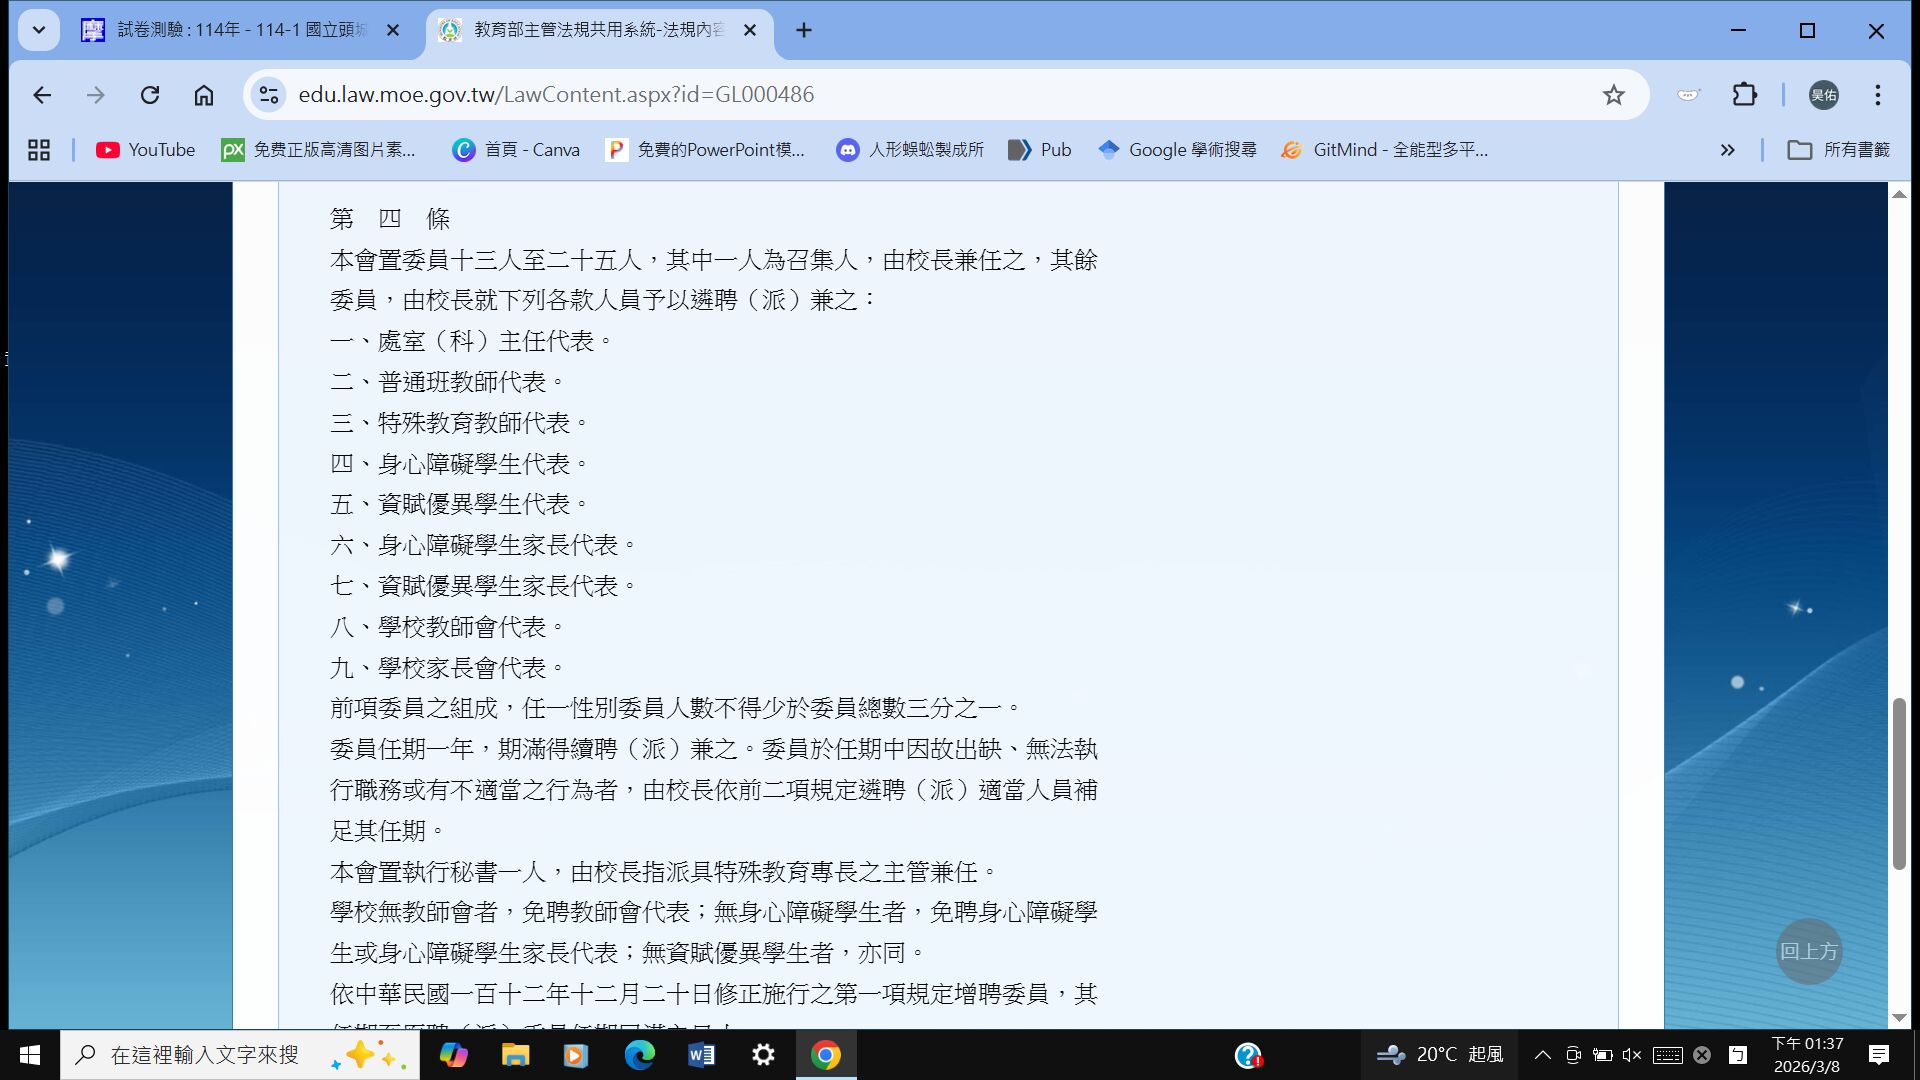Open the YouTube bookmark
1920x1080 pixels.
(146, 150)
